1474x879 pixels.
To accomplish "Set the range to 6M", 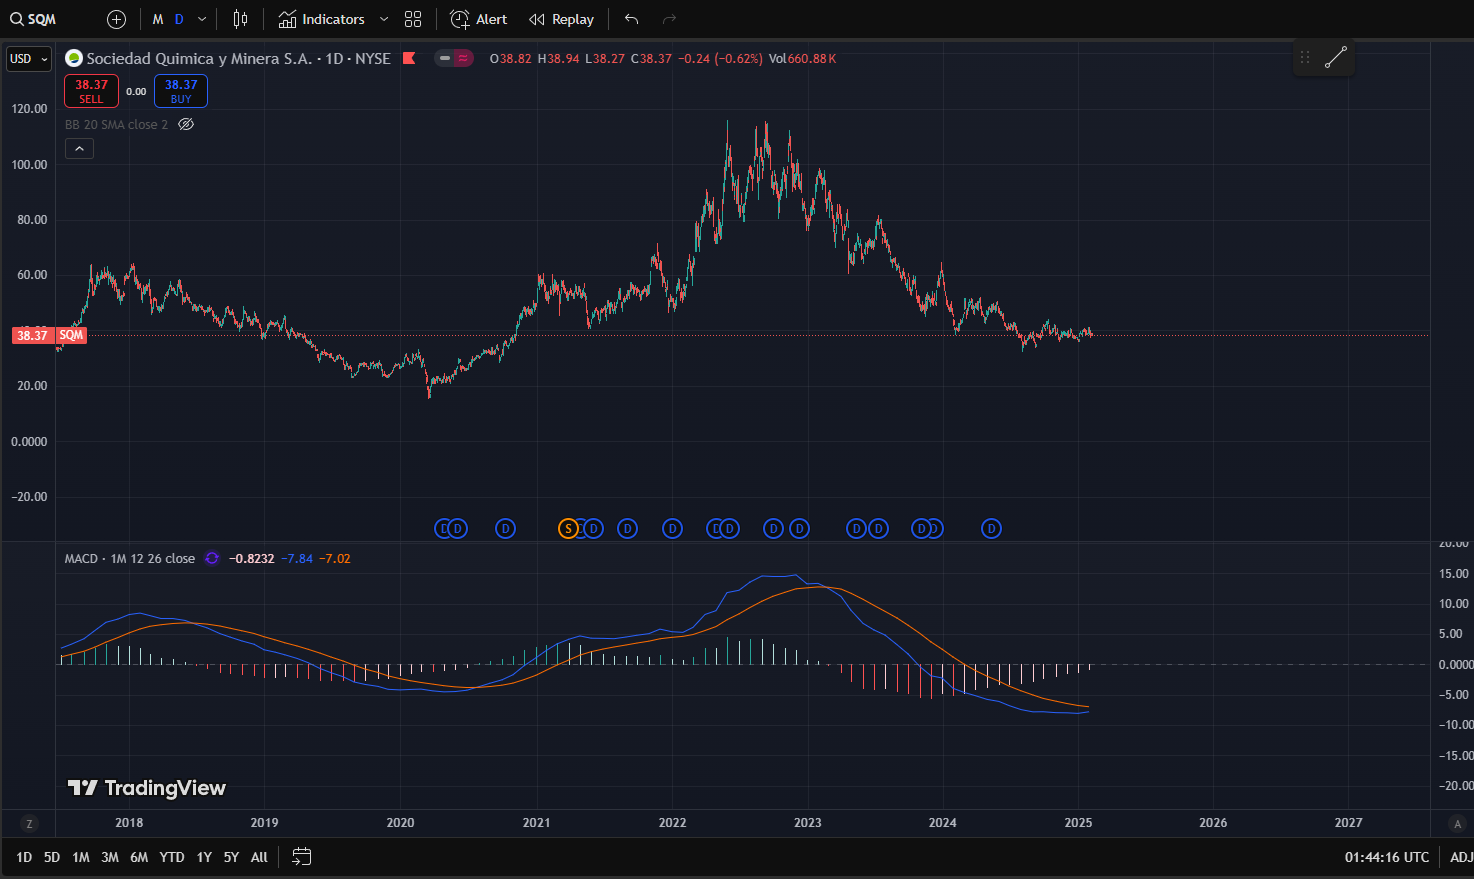I will point(139,857).
